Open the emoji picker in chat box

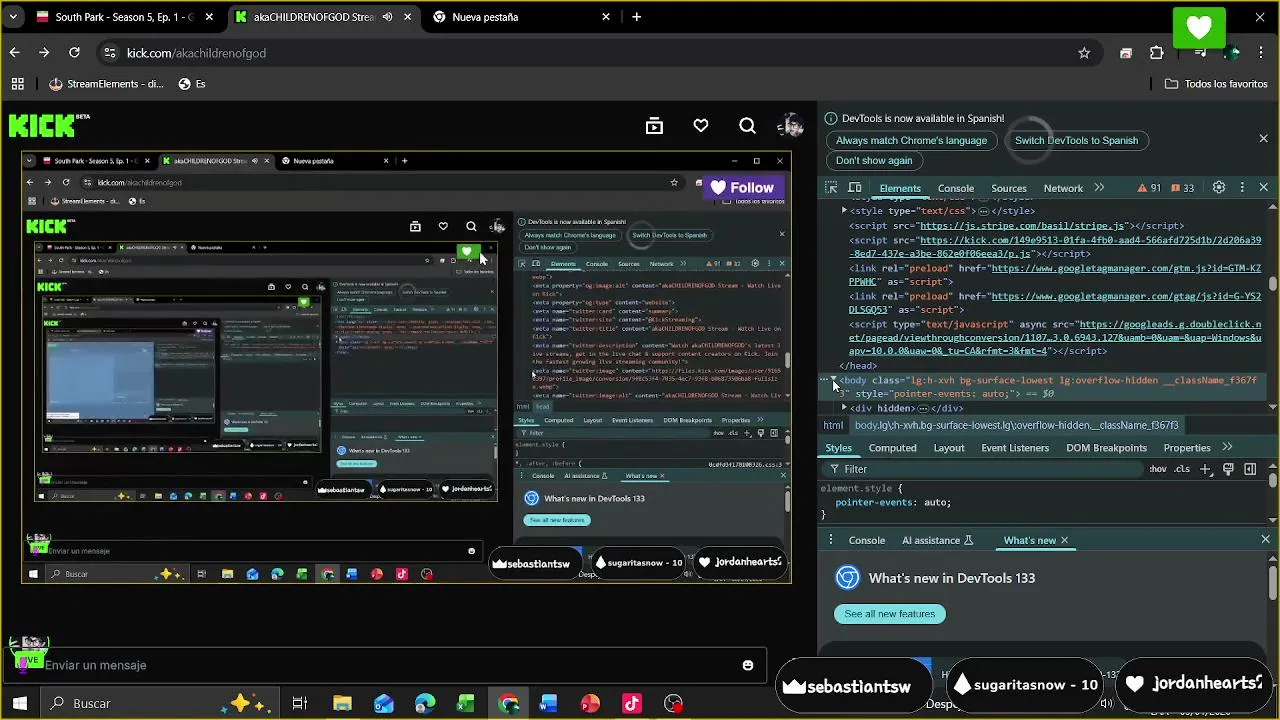point(747,665)
